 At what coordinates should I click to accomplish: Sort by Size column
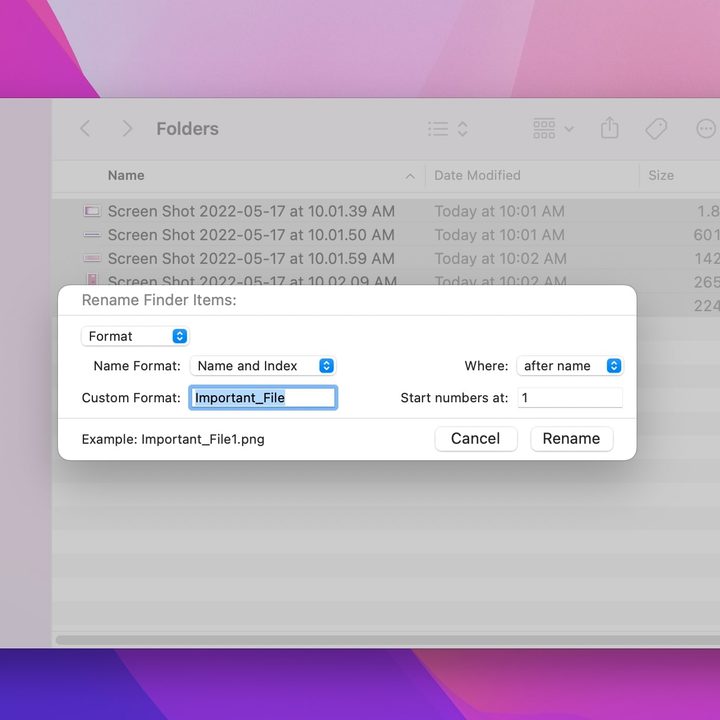[661, 175]
